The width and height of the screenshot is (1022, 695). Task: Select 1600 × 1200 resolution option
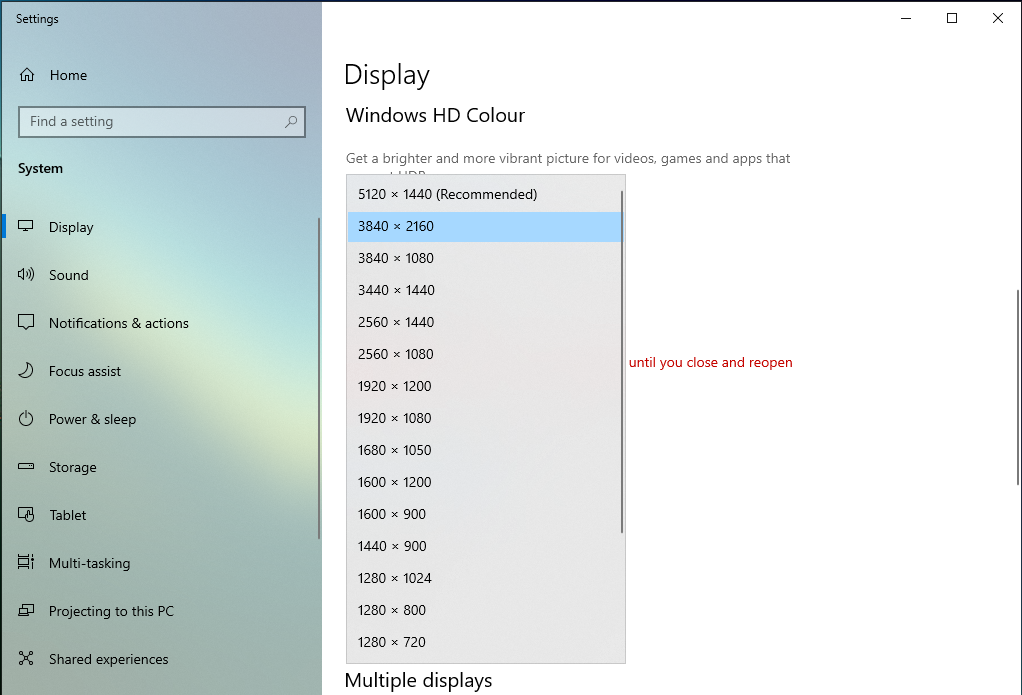(485, 482)
